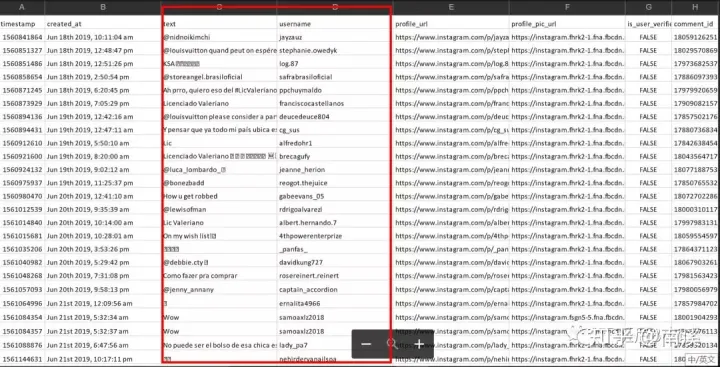Click the 'profile_url' header cell
Image resolution: width=720 pixels, height=367 pixels.
[x=451, y=23]
